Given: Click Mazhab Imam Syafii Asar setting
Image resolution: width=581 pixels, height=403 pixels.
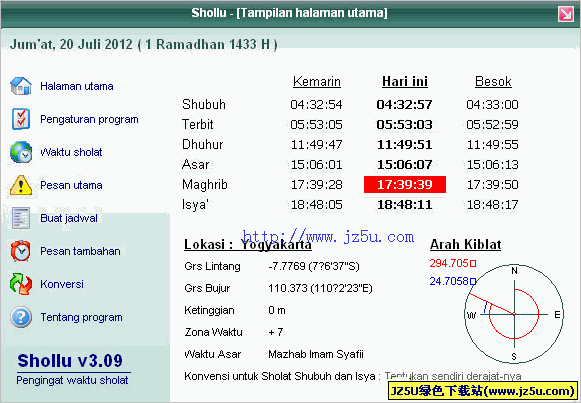Looking at the screenshot, I should [316, 354].
